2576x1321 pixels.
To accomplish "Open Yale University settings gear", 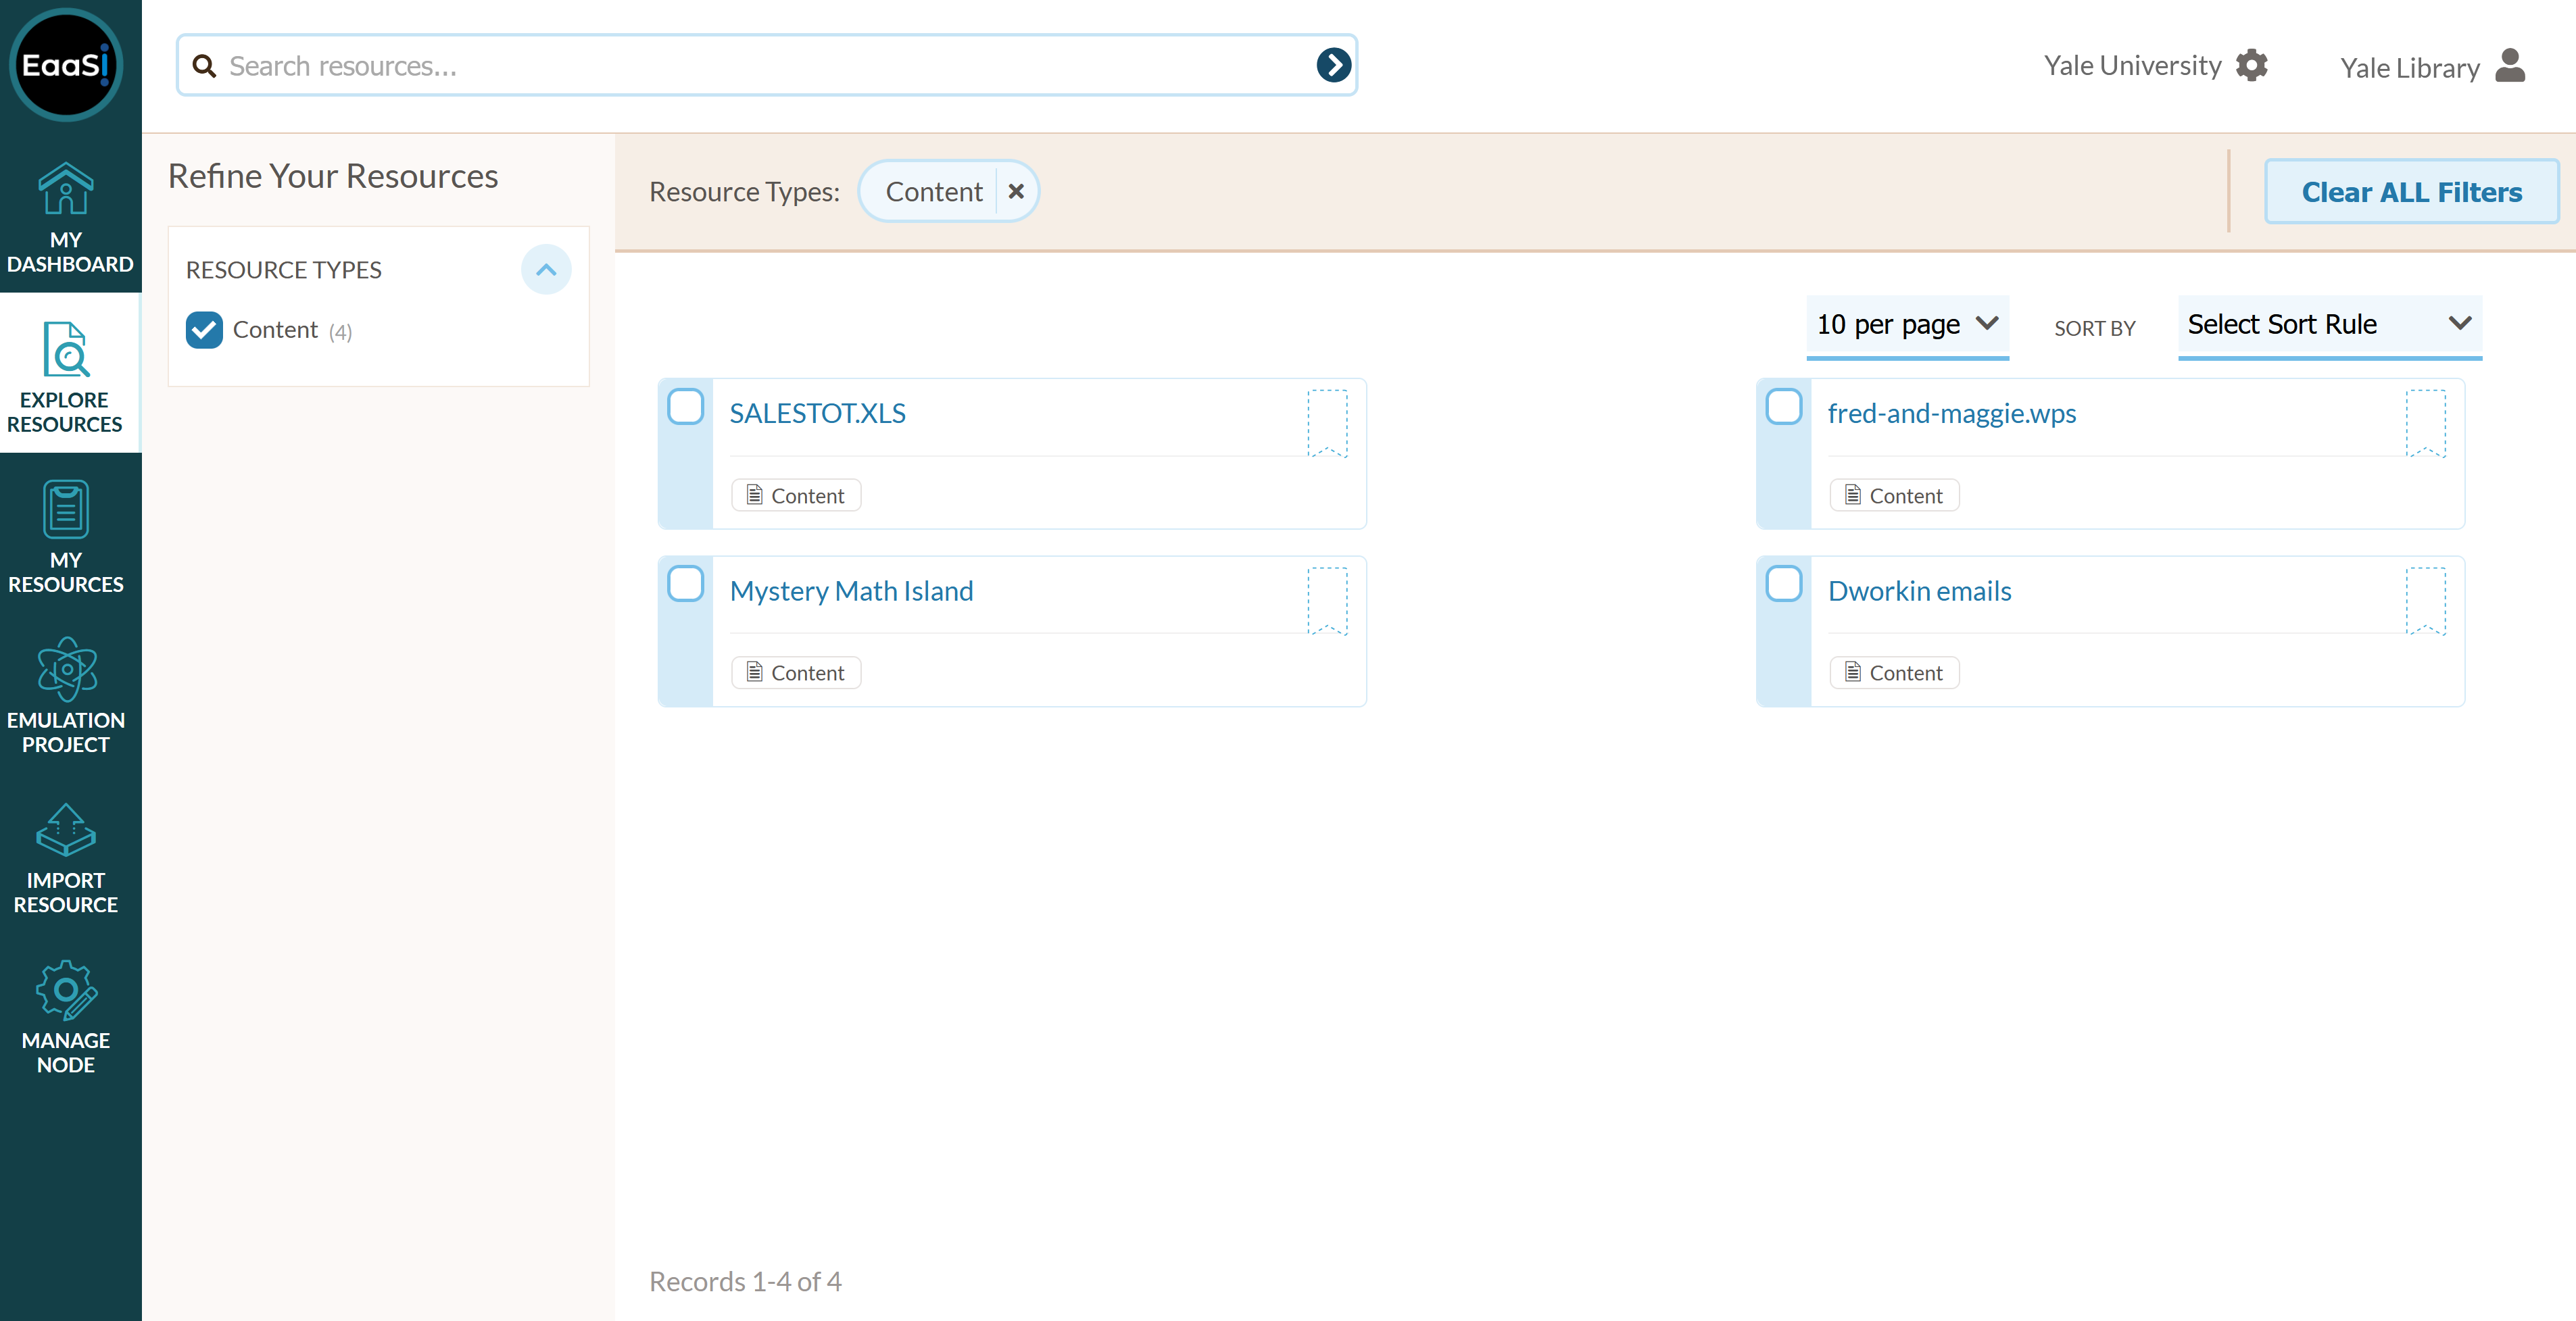I will pos(2252,65).
